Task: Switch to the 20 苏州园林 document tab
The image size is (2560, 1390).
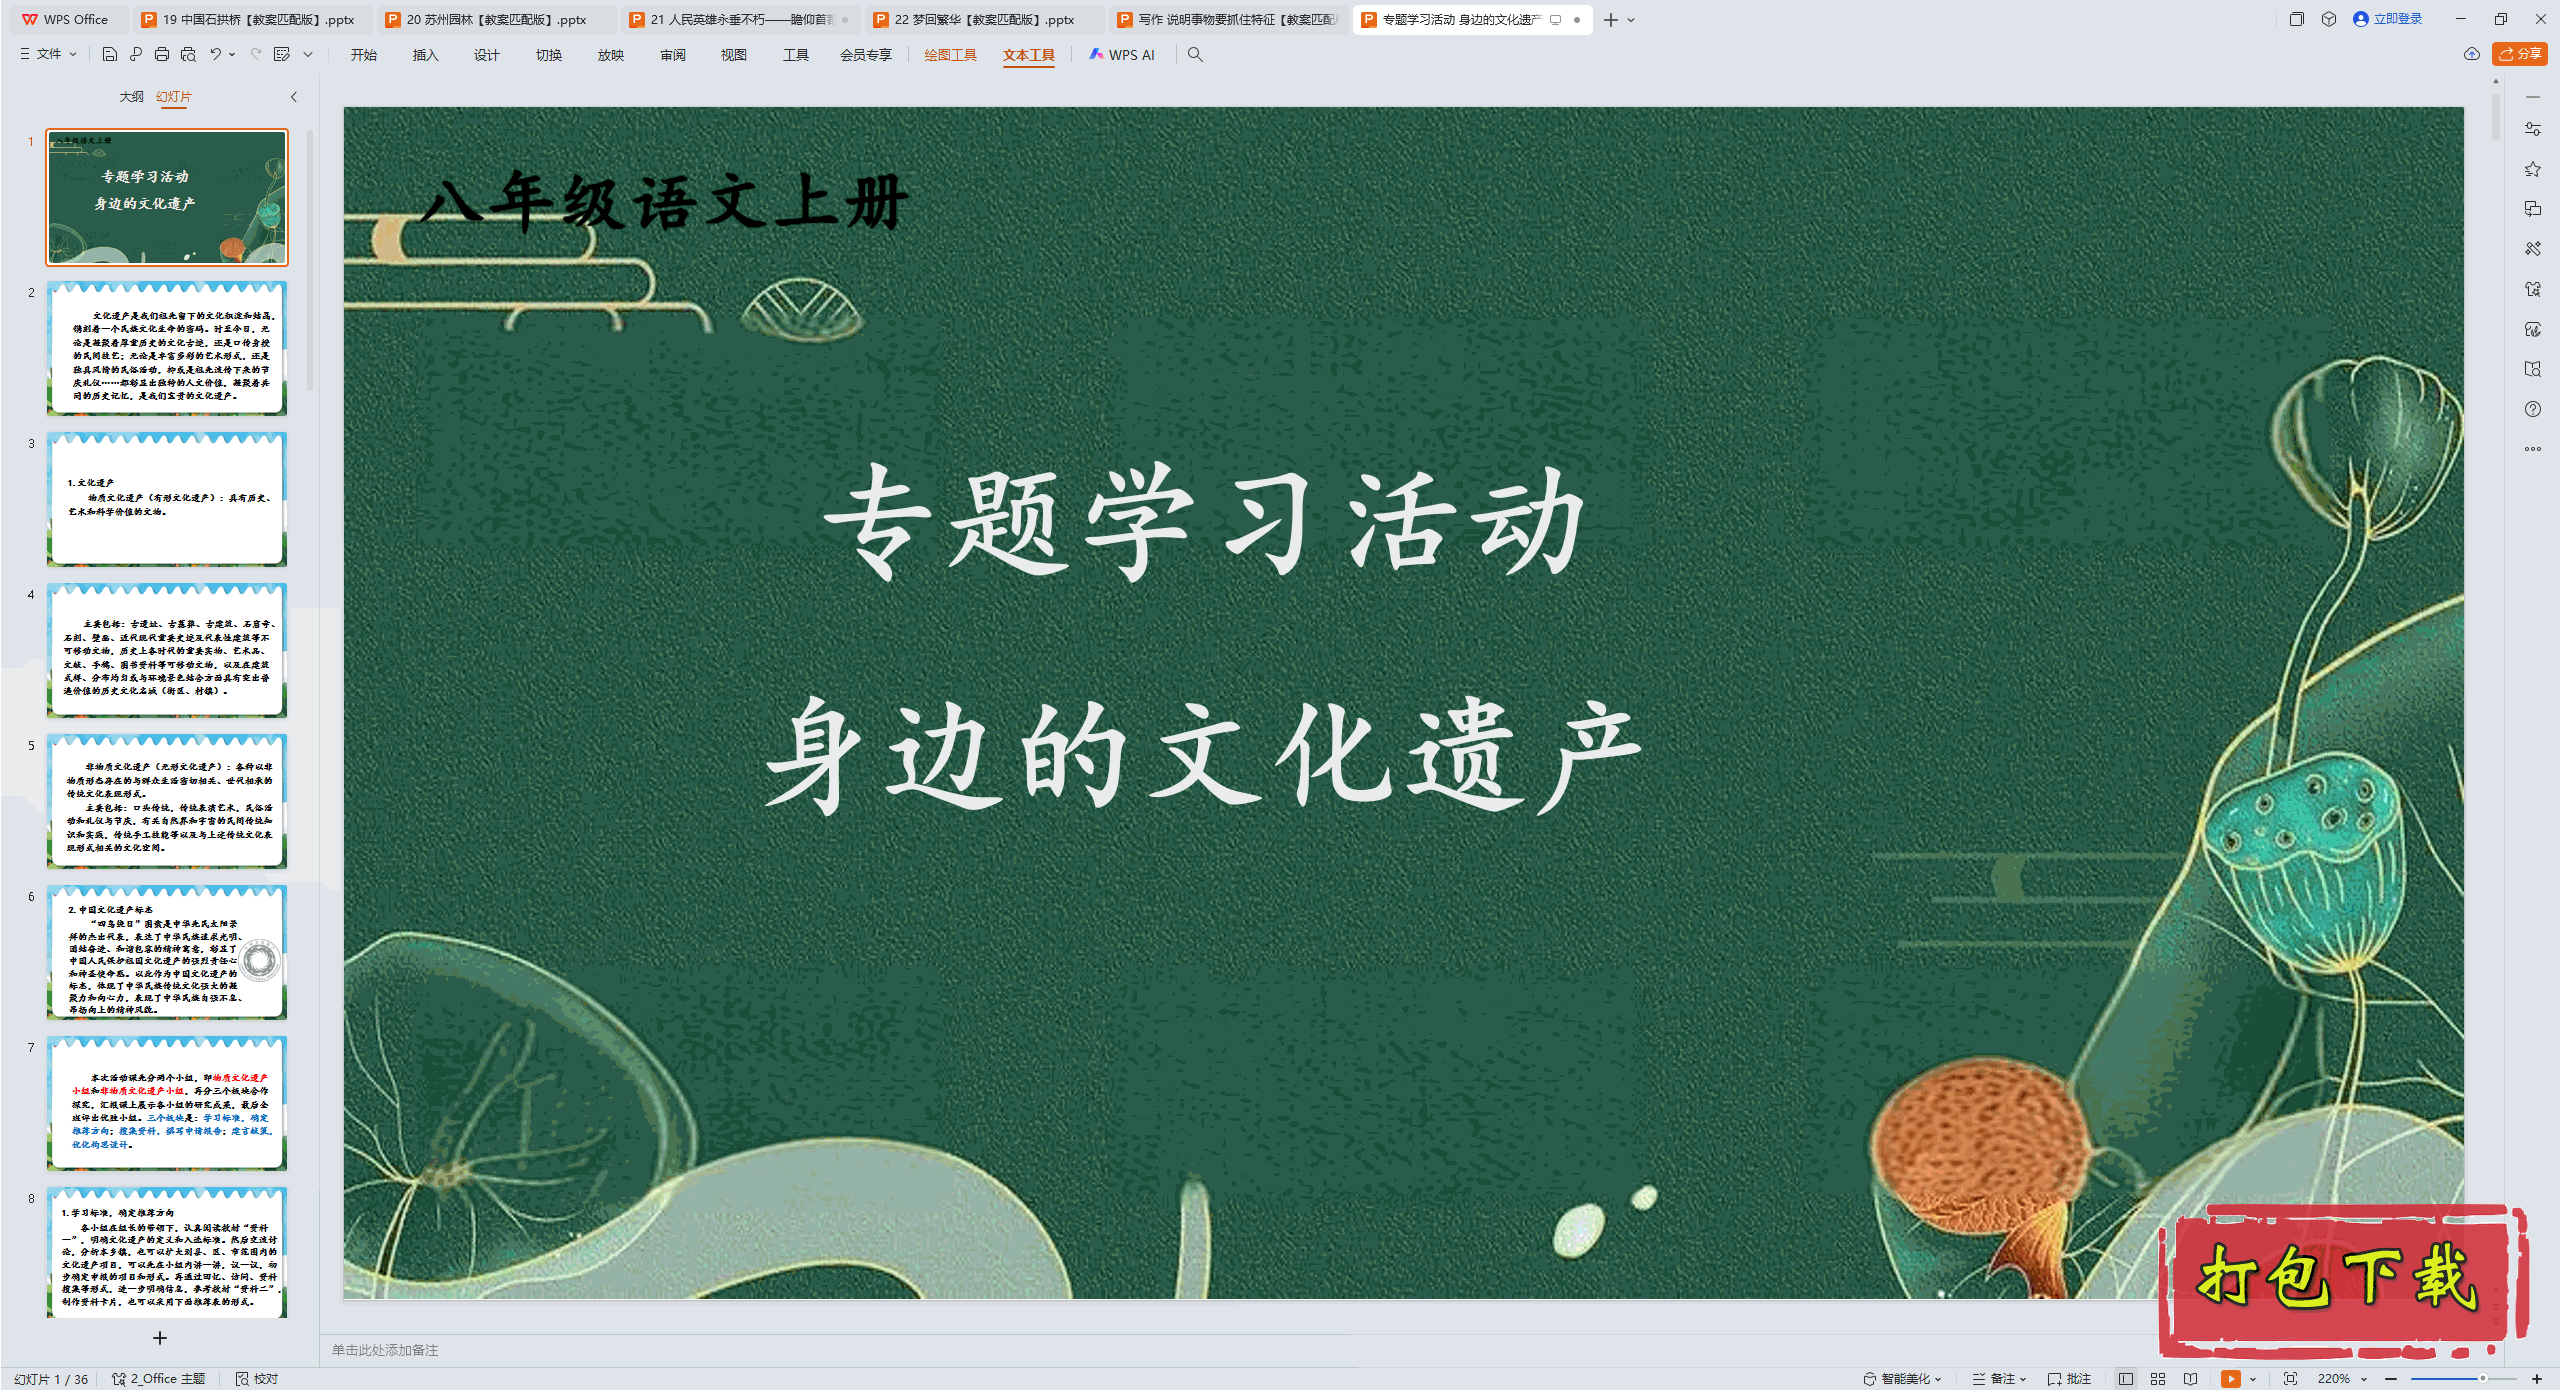Action: pyautogui.click(x=495, y=19)
